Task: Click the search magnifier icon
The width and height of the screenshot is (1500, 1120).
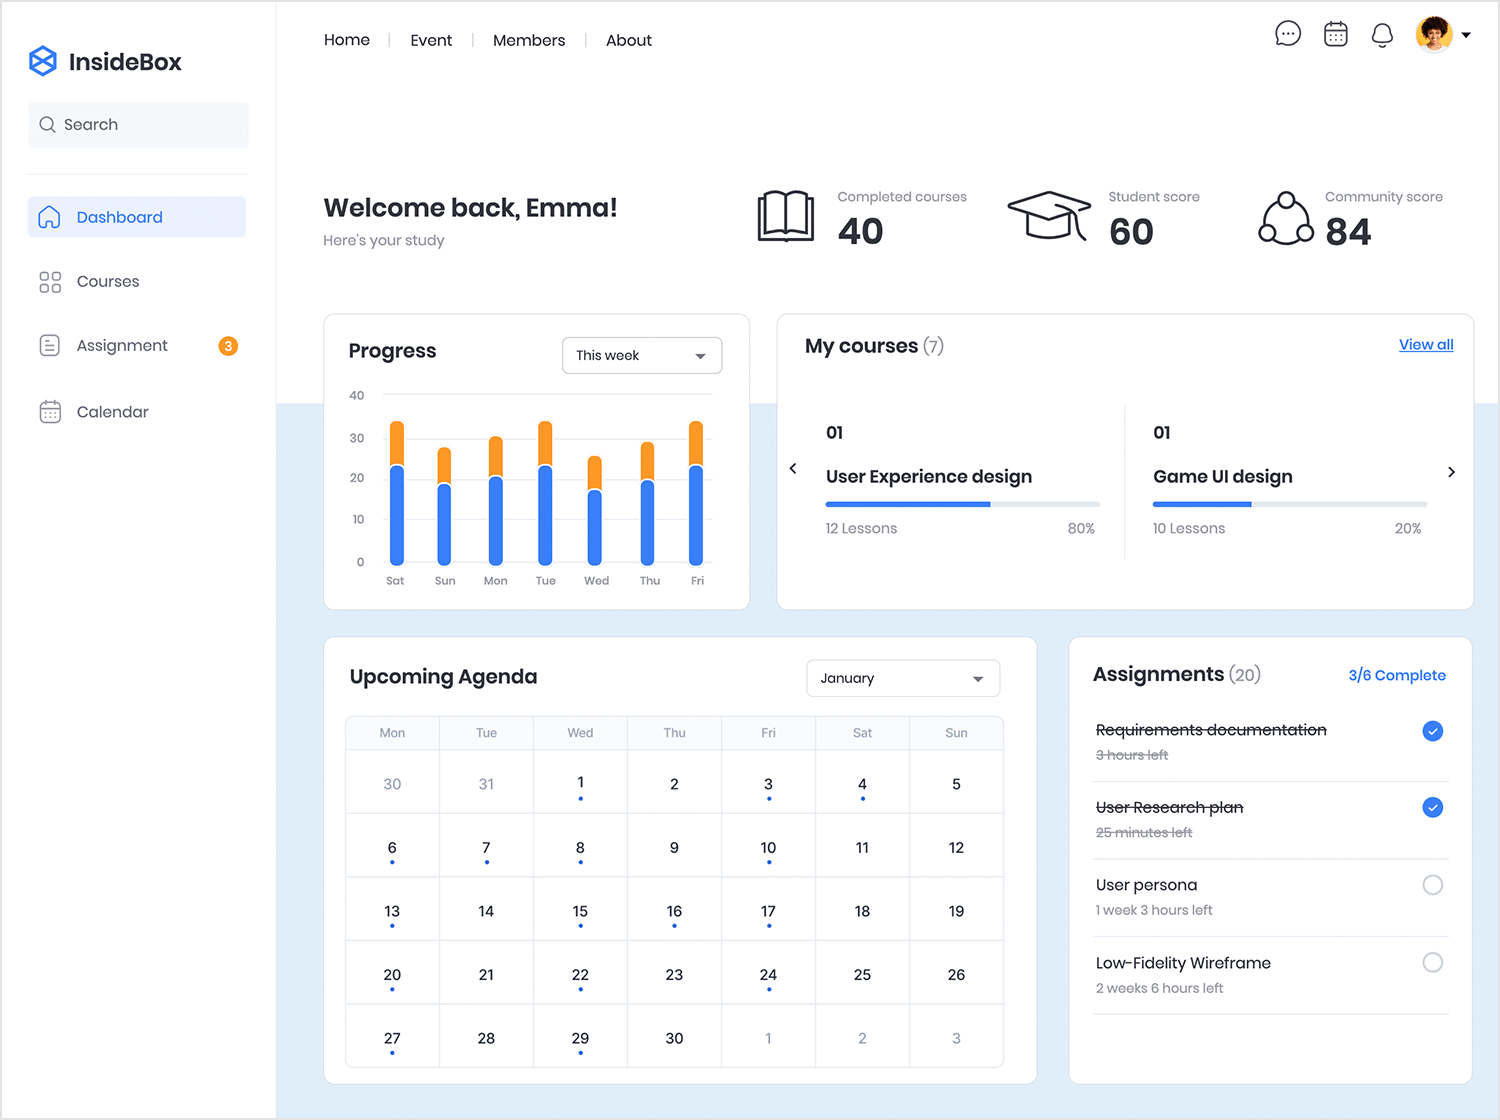Action: 47,125
